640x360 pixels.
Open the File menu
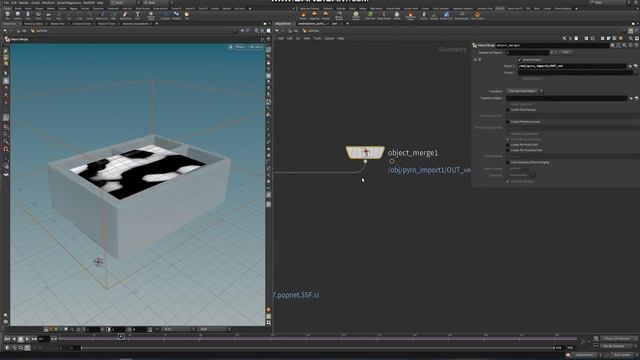[7, 2]
